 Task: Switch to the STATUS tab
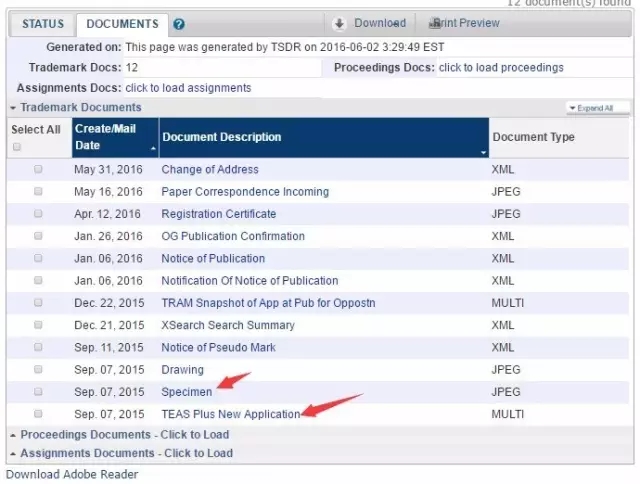click(x=43, y=24)
